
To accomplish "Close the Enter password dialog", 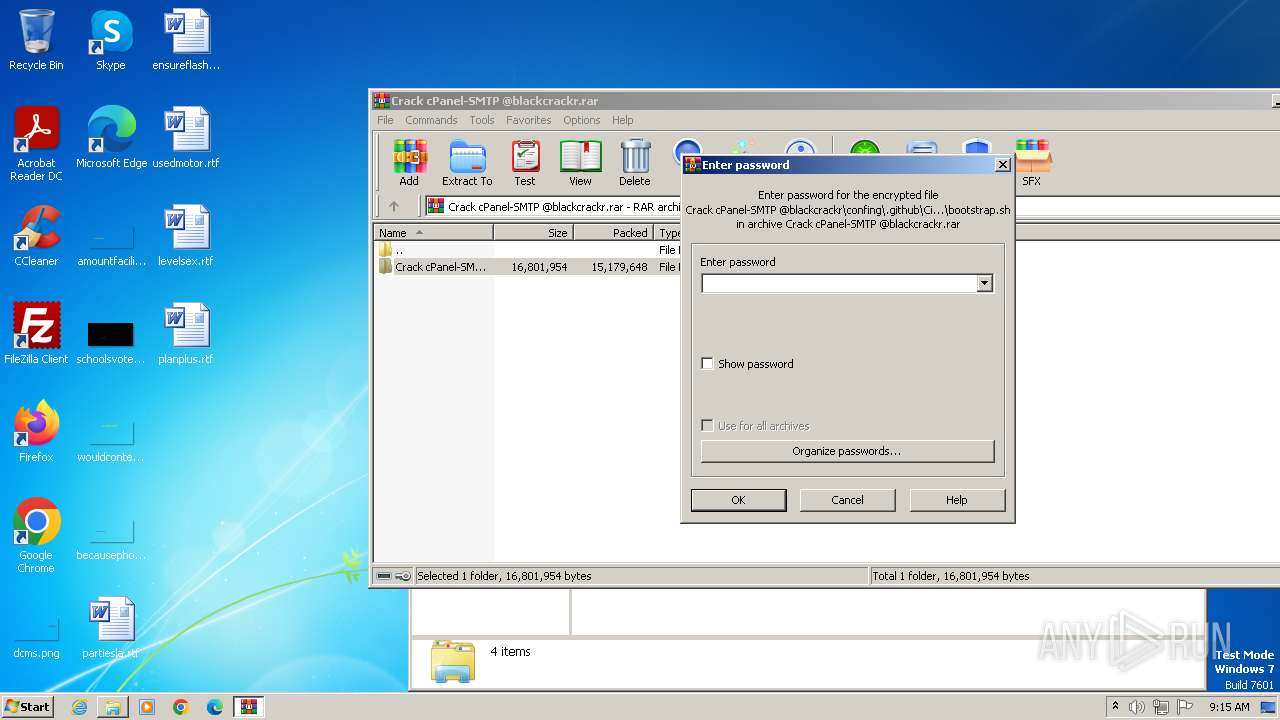I will pos(1003,165).
